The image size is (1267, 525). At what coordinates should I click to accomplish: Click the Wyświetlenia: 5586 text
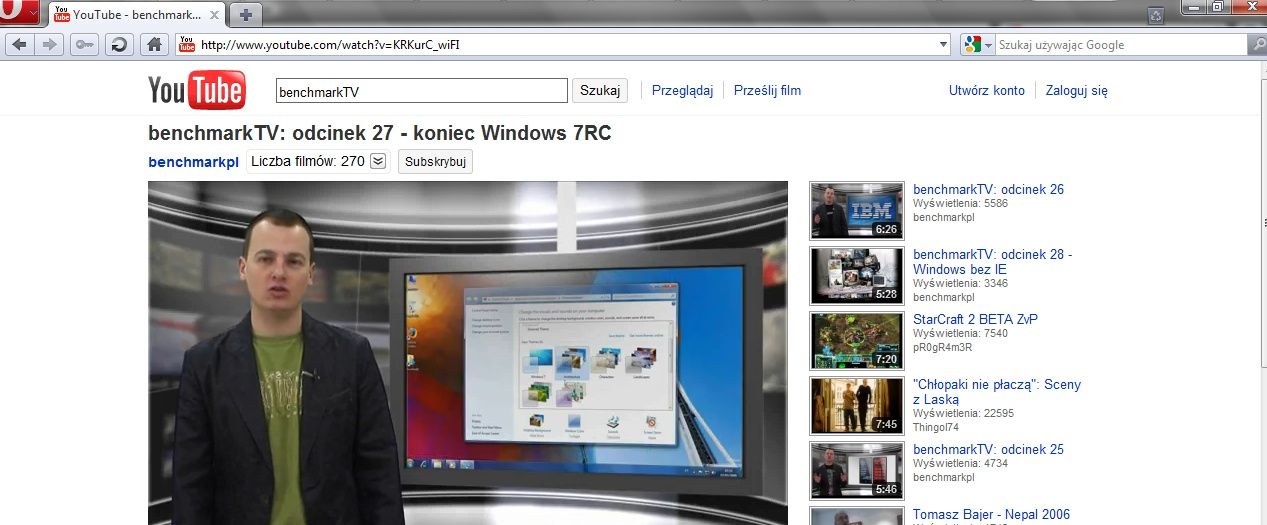tap(960, 203)
